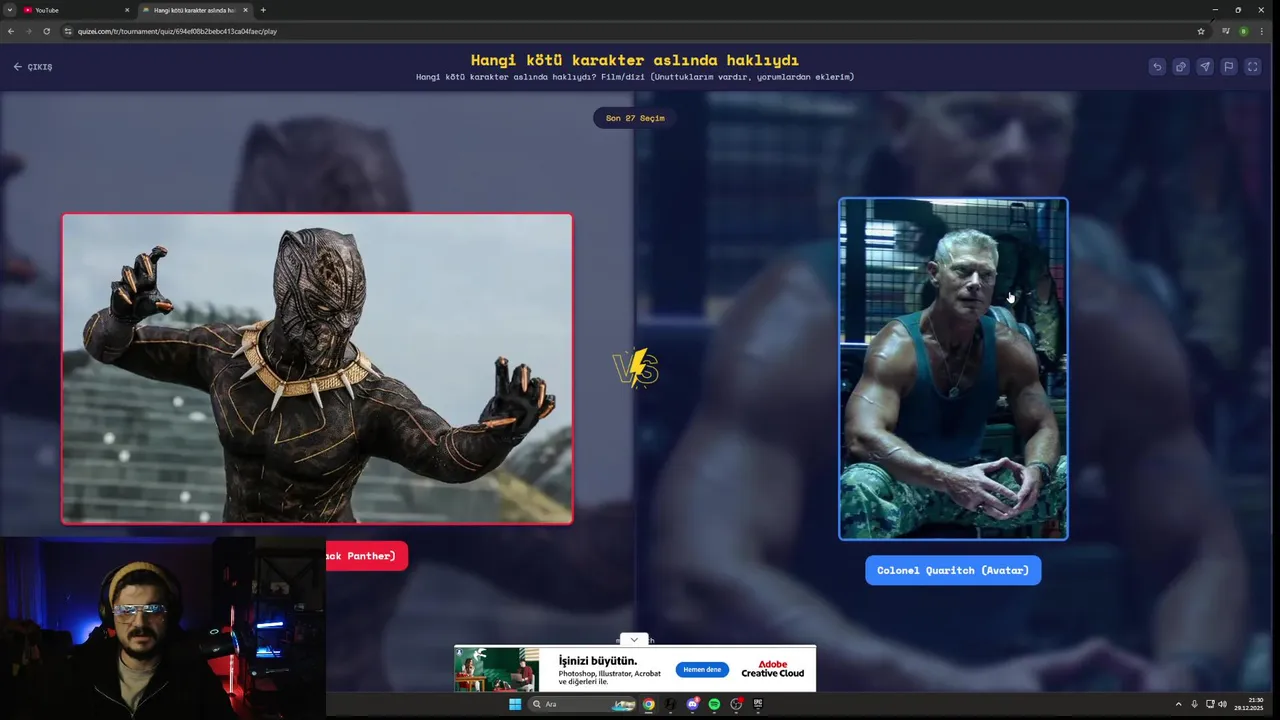Reload the quizzei page
The image size is (1280, 720).
pyautogui.click(x=46, y=31)
